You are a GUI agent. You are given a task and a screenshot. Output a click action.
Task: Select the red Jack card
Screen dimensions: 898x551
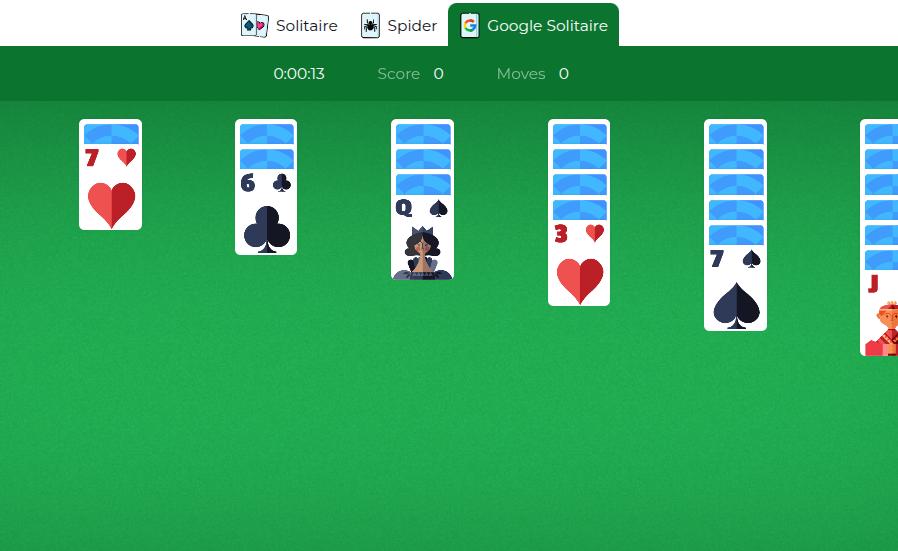(x=879, y=313)
